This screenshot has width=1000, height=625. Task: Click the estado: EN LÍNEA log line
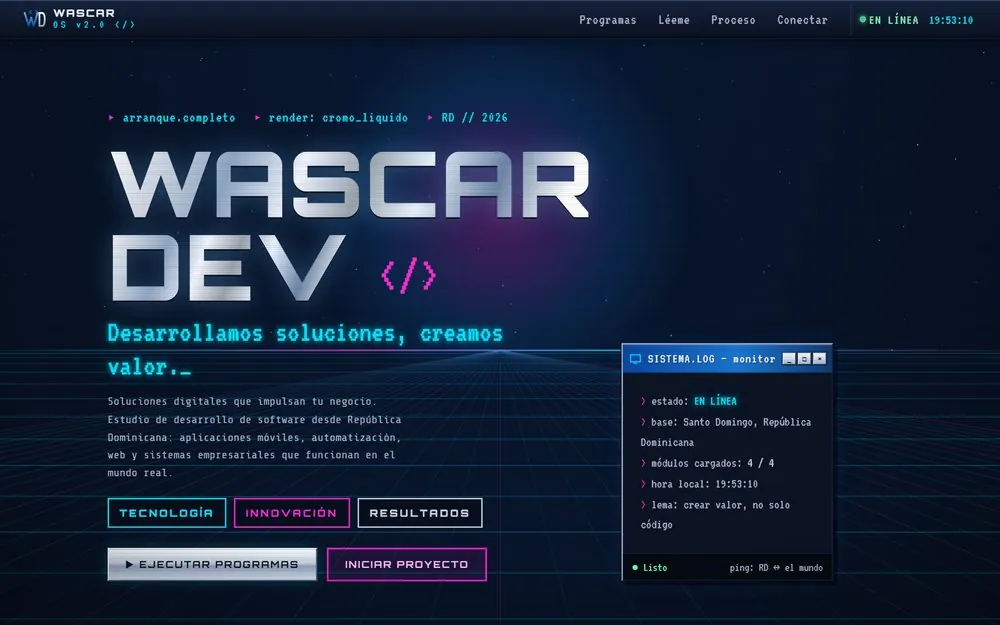pyautogui.click(x=688, y=401)
